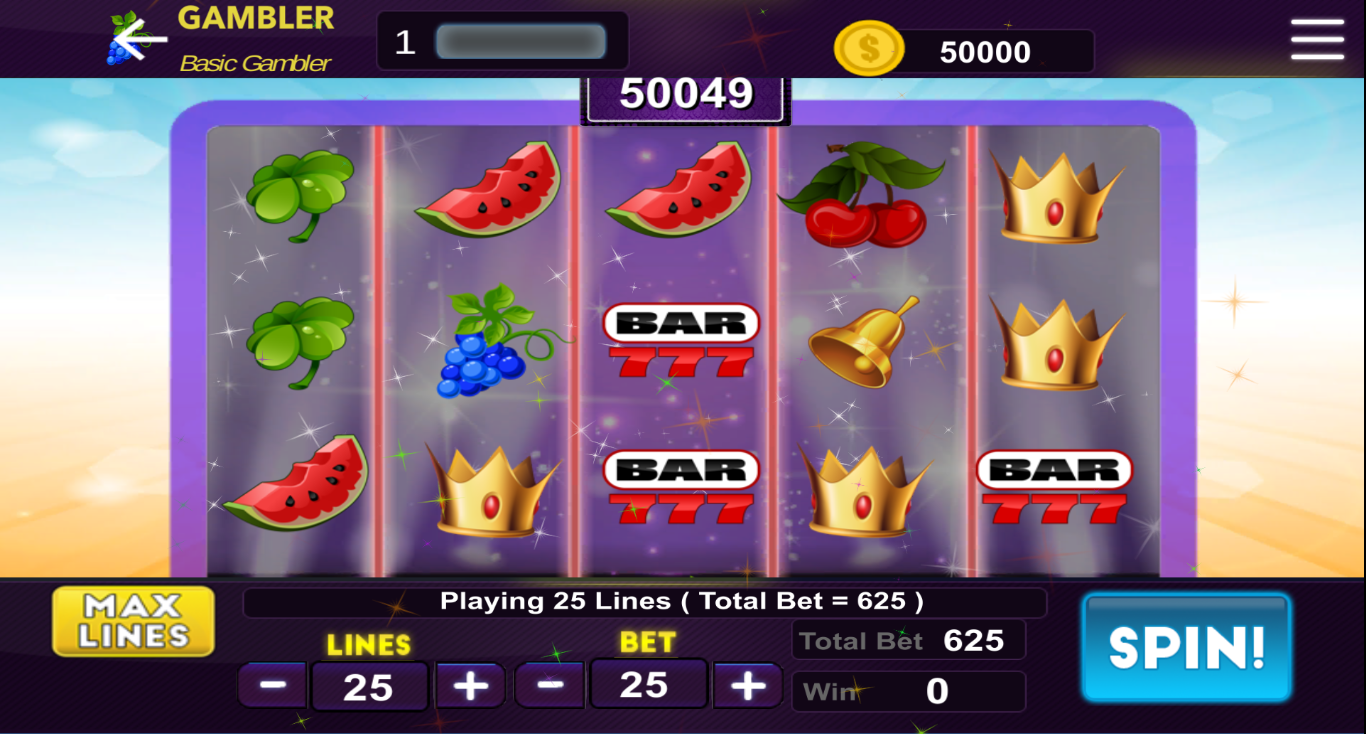Open the hamburger menu
The image size is (1366, 734).
[x=1317, y=40]
